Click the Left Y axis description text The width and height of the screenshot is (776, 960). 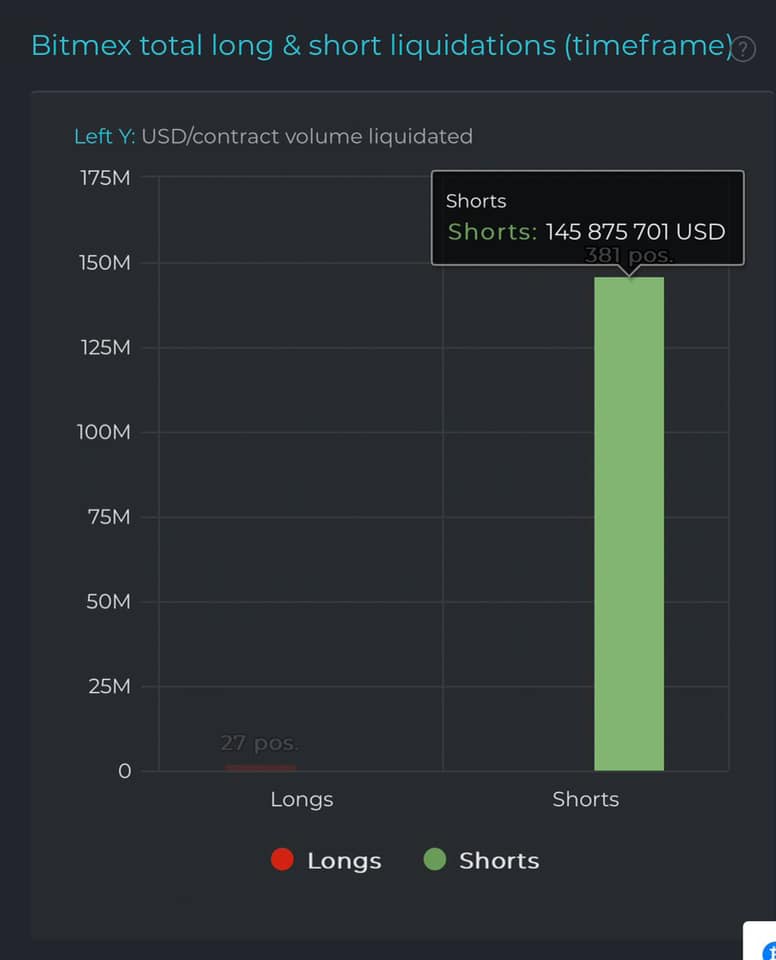(273, 136)
